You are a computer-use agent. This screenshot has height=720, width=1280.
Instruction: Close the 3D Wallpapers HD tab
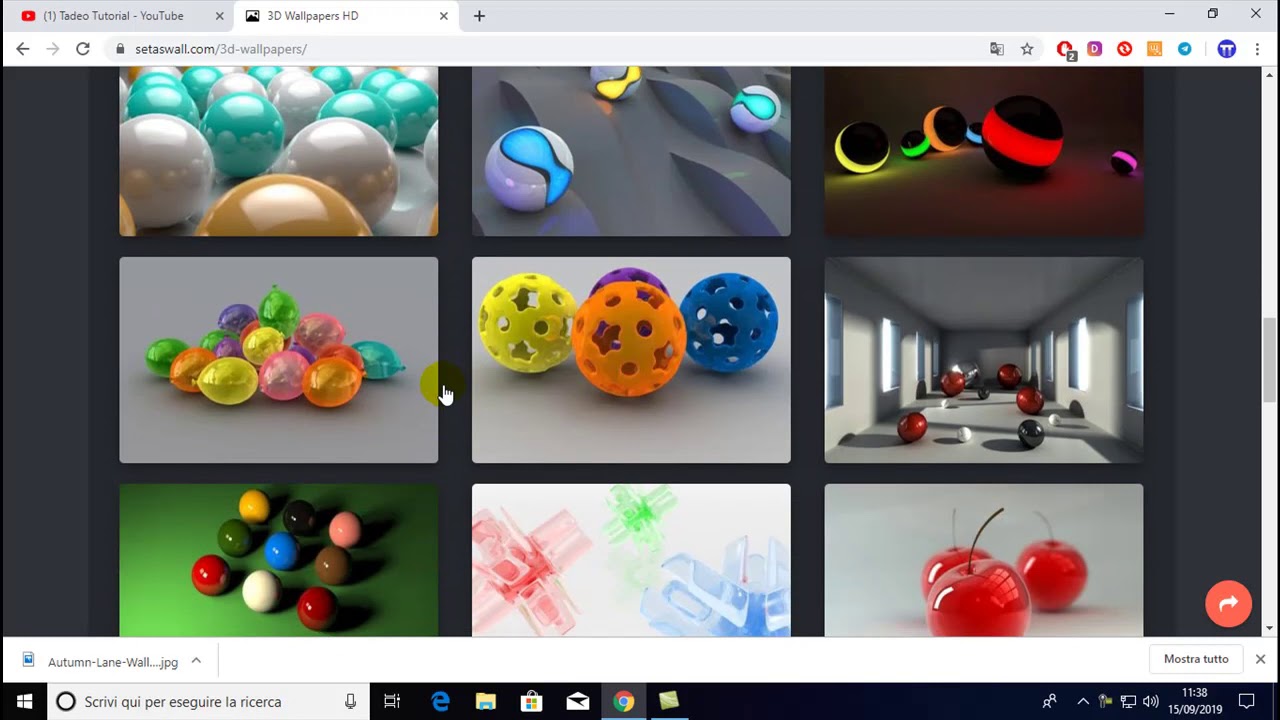(444, 16)
